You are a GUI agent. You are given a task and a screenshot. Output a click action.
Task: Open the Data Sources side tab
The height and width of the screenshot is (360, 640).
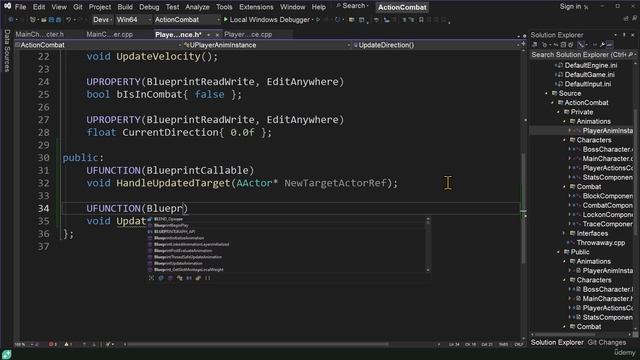[7, 51]
